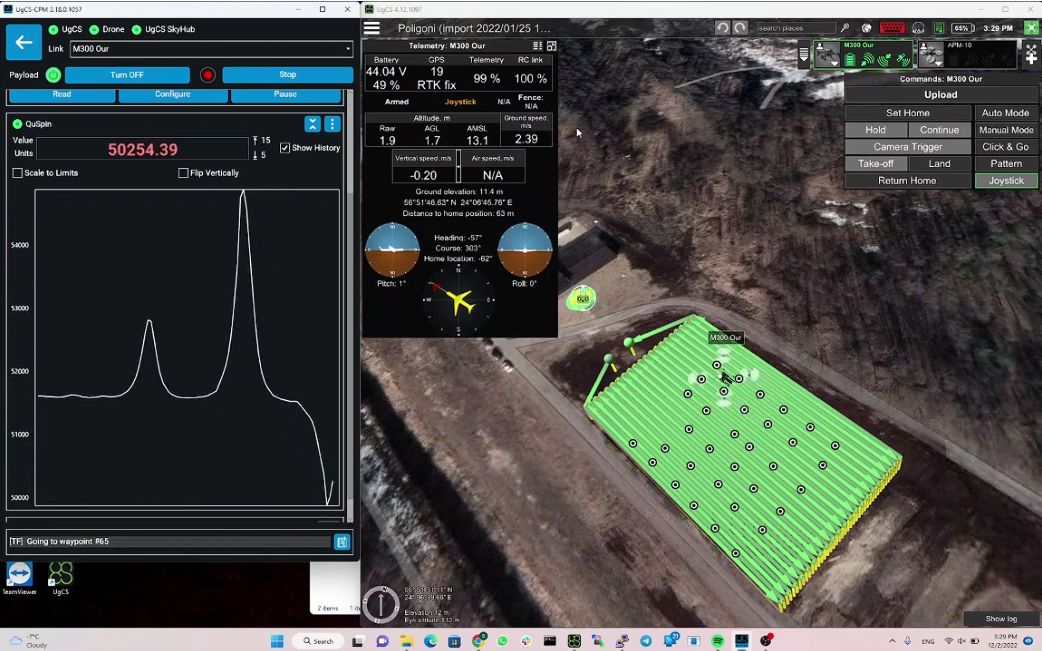Click the red record button

pyautogui.click(x=207, y=75)
